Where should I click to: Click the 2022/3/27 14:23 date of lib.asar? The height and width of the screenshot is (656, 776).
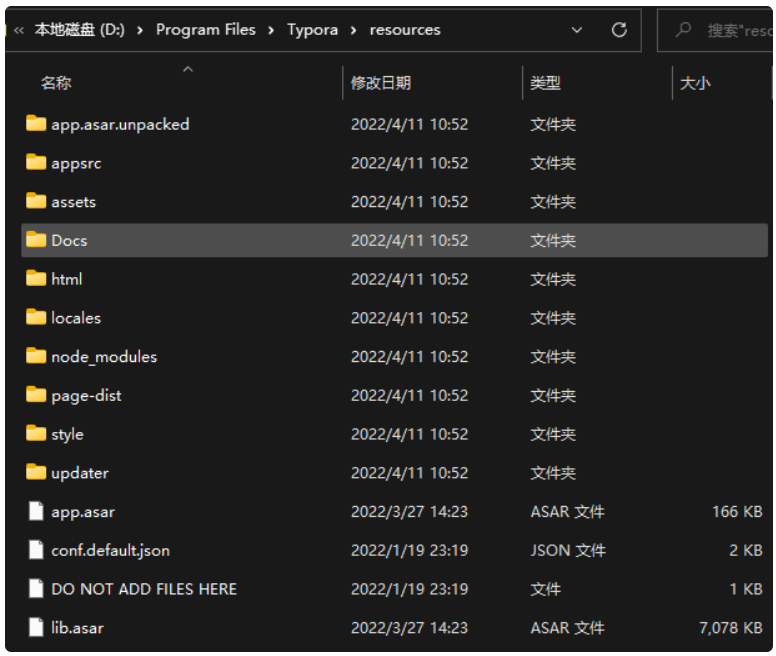tap(409, 628)
